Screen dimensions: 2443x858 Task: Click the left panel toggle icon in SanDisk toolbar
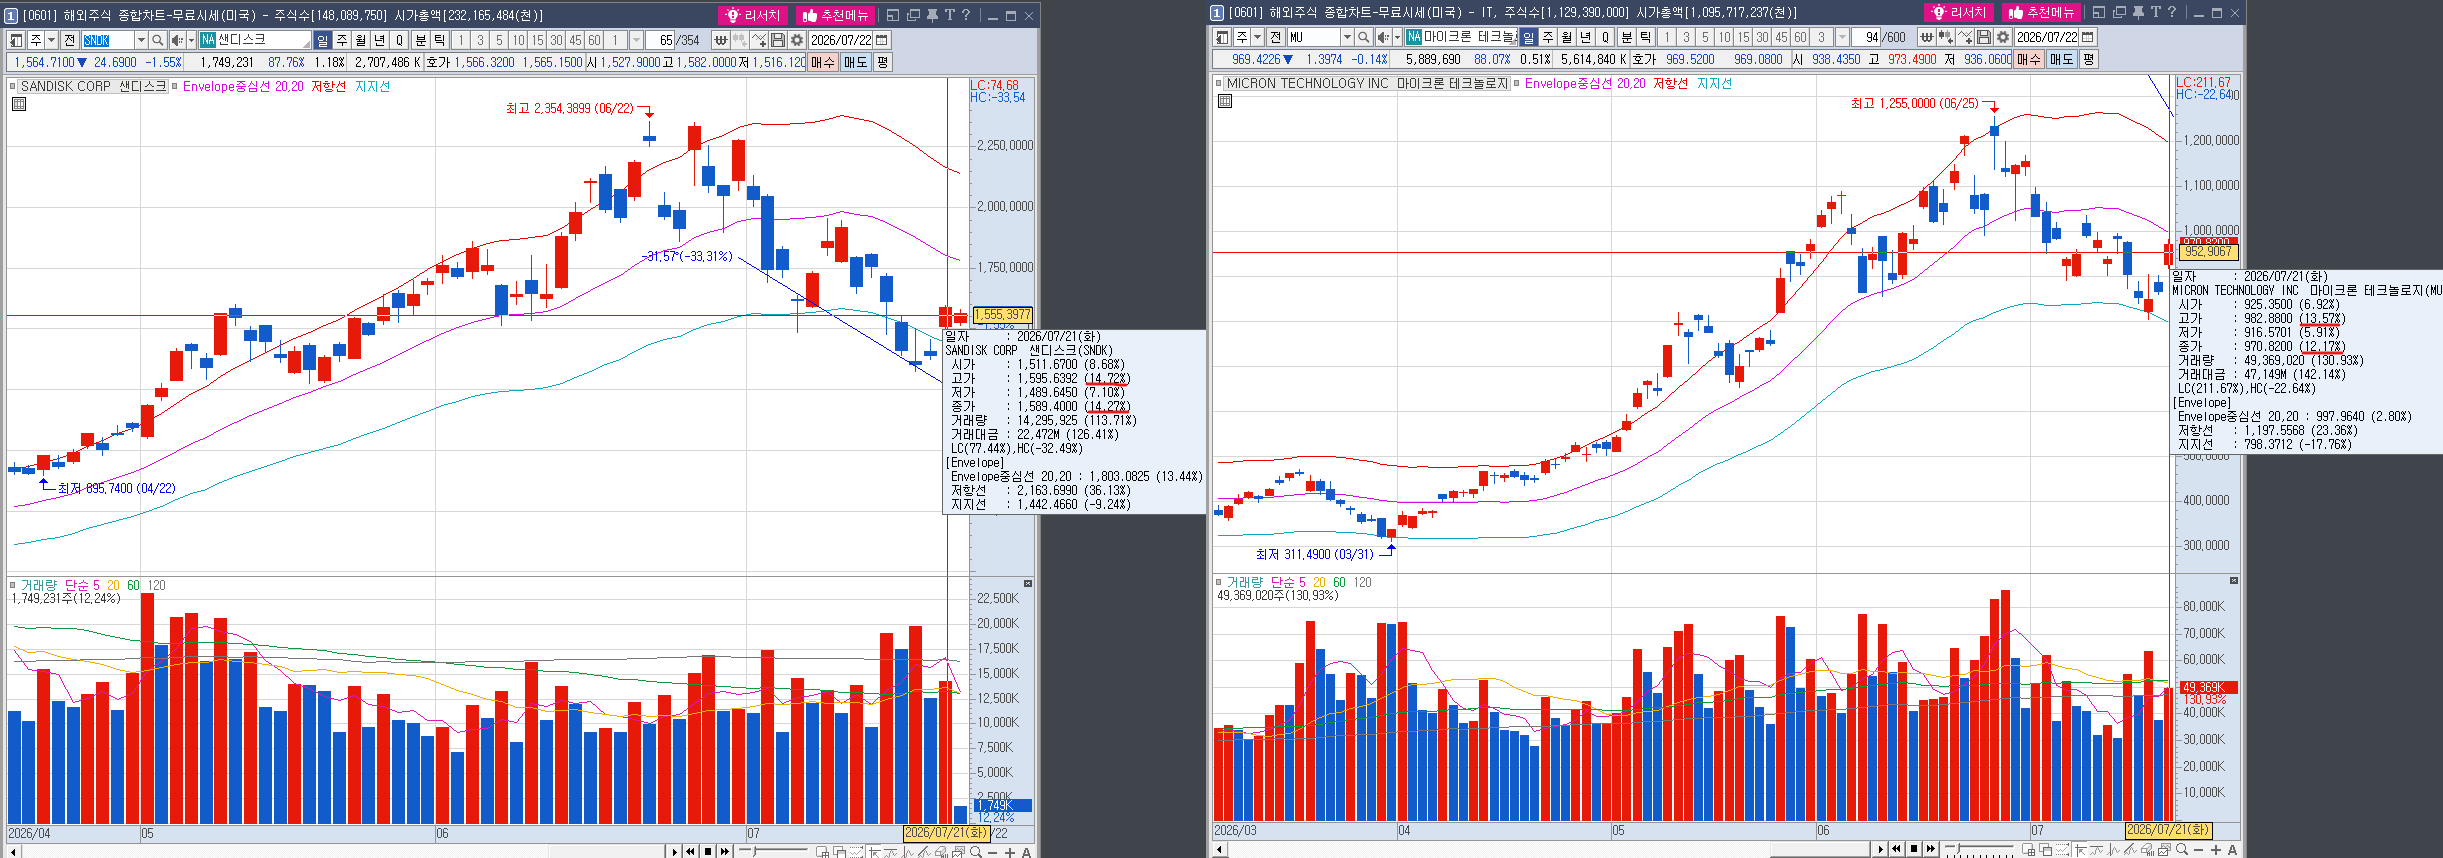point(15,40)
